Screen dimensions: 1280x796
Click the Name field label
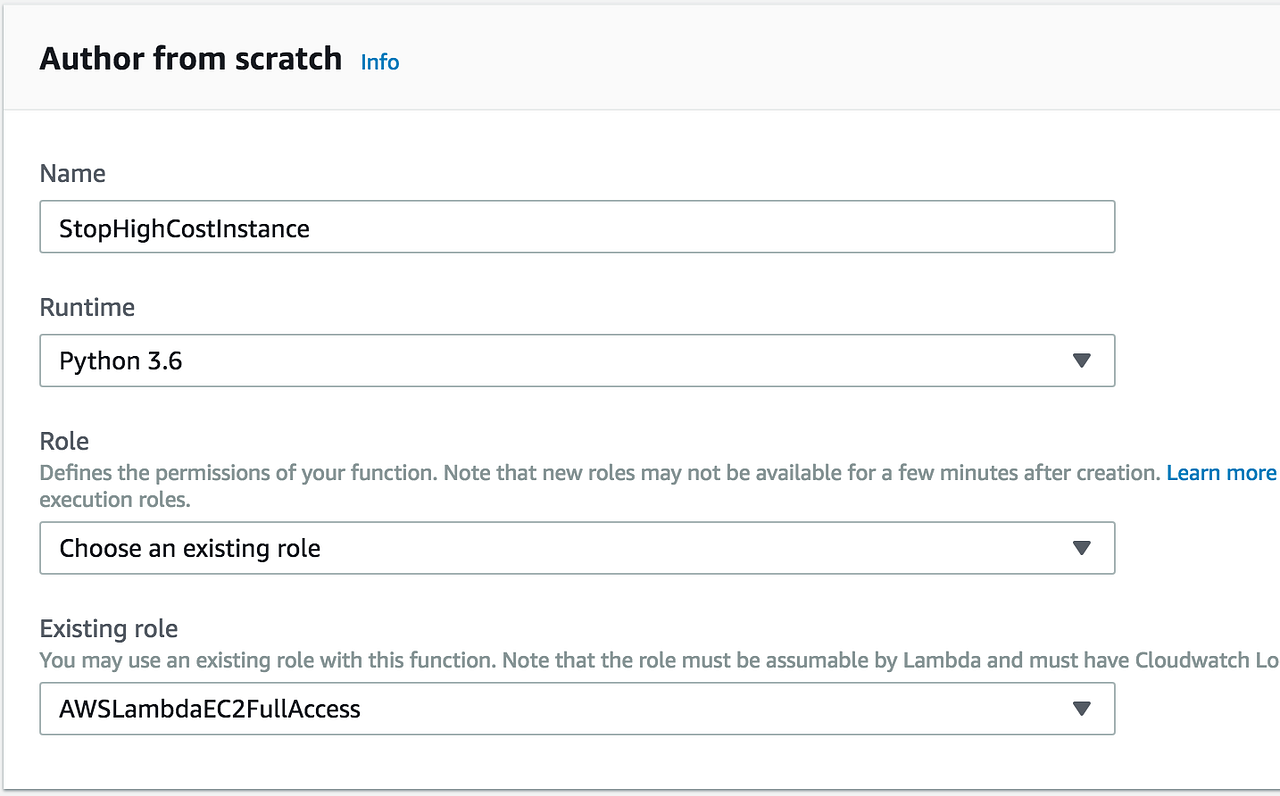pos(73,174)
